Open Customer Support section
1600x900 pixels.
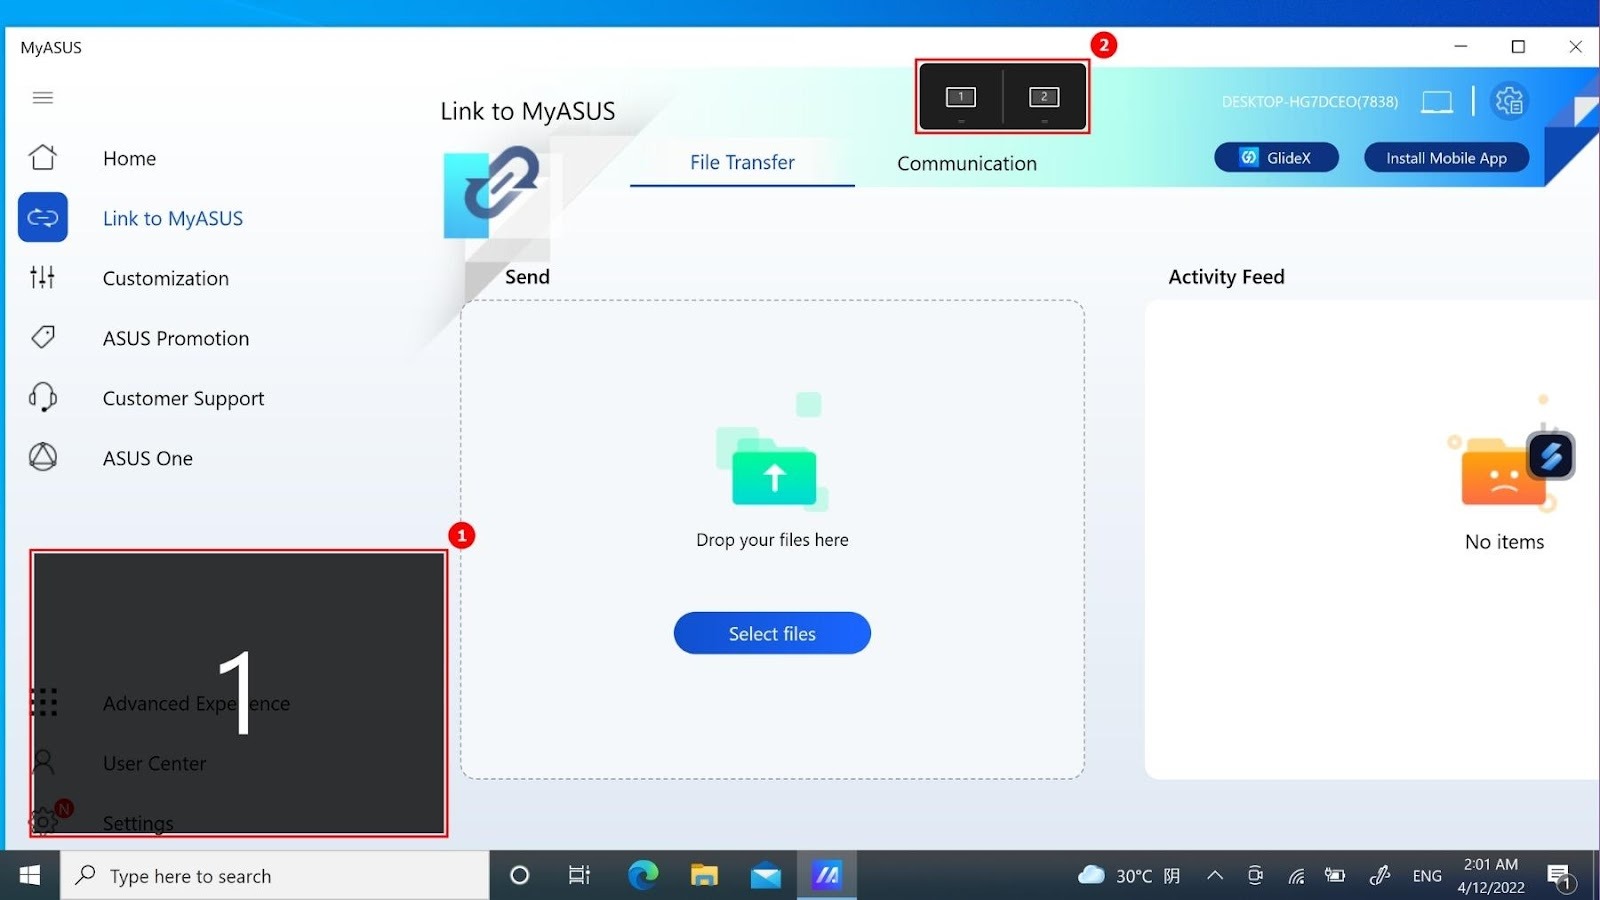pos(184,398)
